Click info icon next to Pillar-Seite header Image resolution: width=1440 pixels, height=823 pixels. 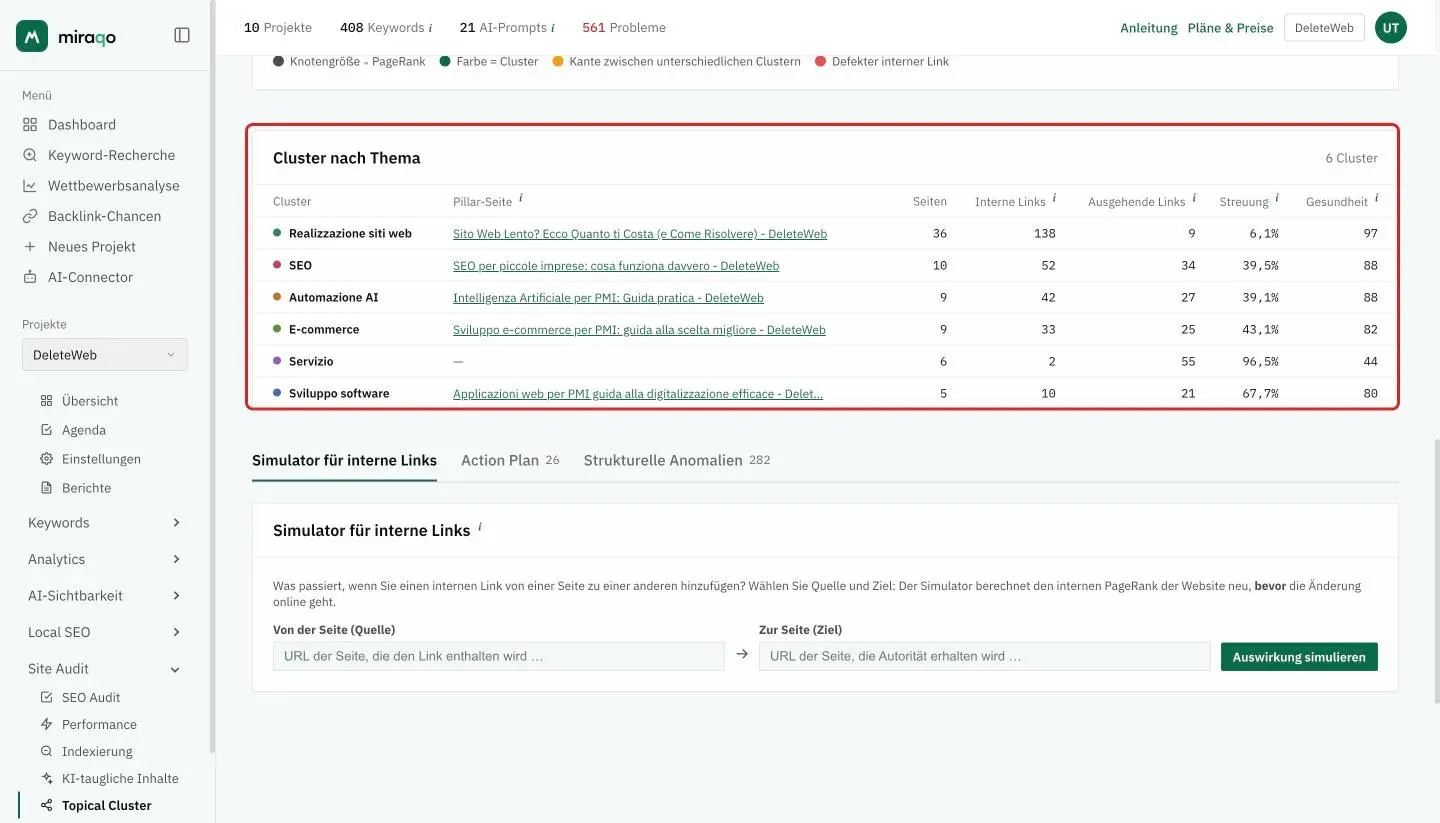521,199
